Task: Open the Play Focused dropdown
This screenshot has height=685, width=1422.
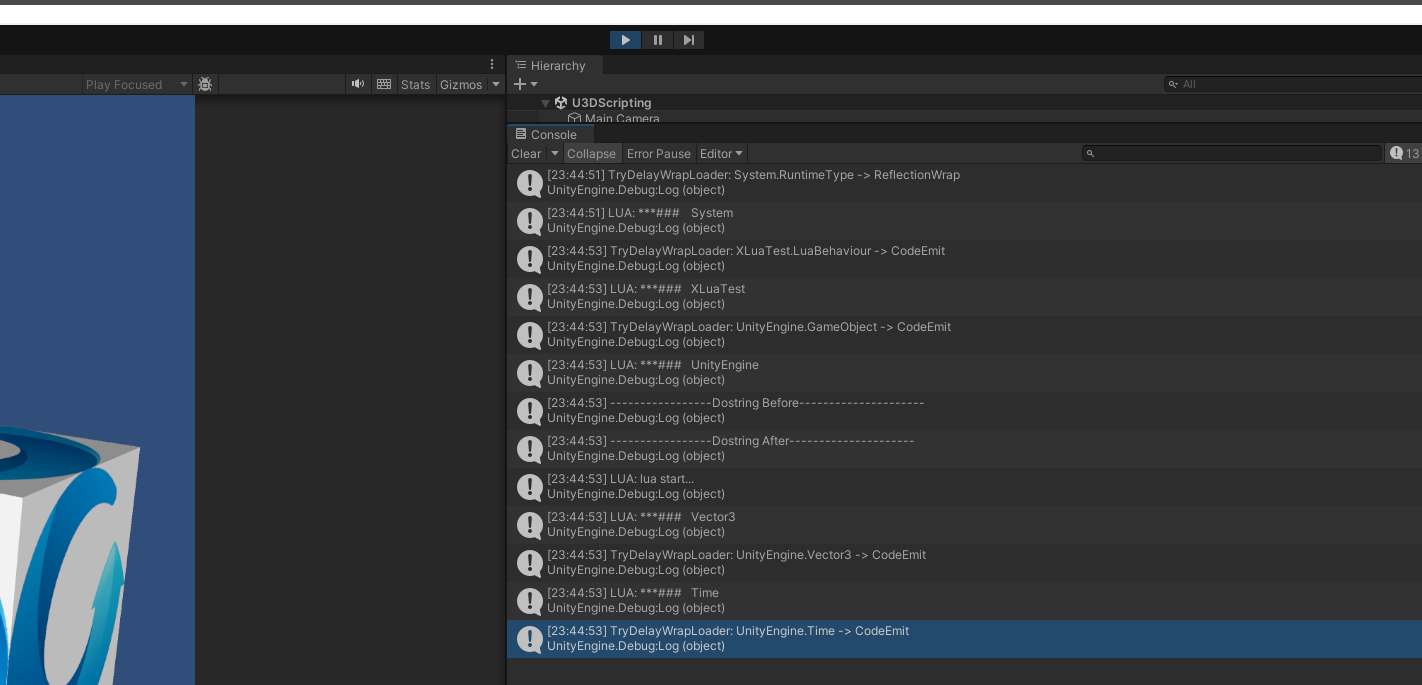Action: pos(137,84)
